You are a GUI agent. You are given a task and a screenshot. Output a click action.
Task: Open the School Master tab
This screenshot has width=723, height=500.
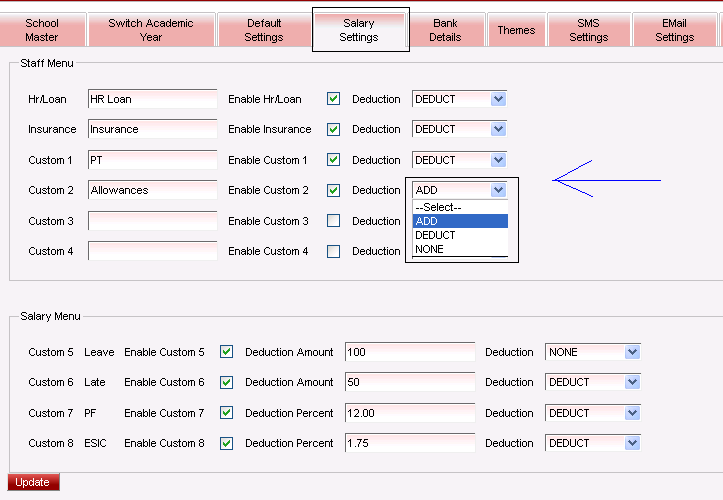[42, 30]
